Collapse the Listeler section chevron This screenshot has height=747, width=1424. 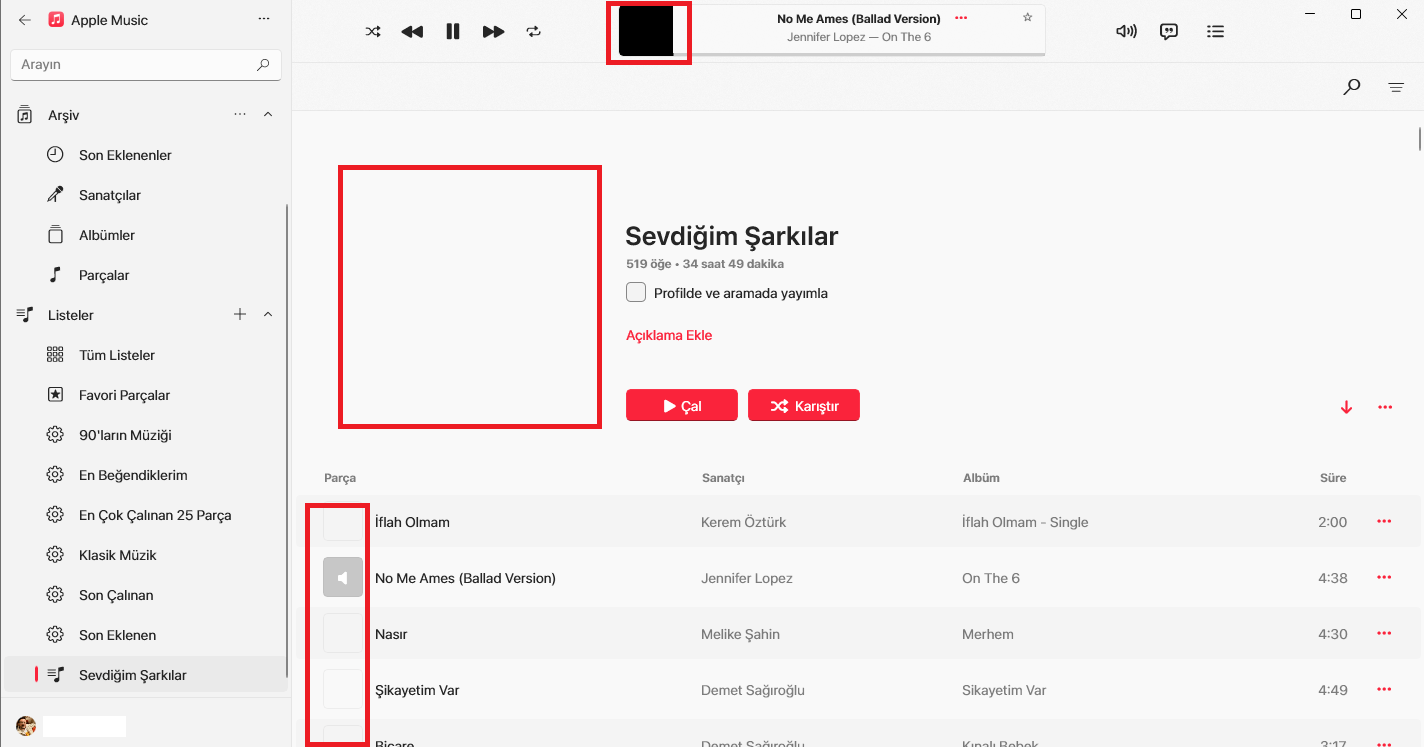point(268,315)
